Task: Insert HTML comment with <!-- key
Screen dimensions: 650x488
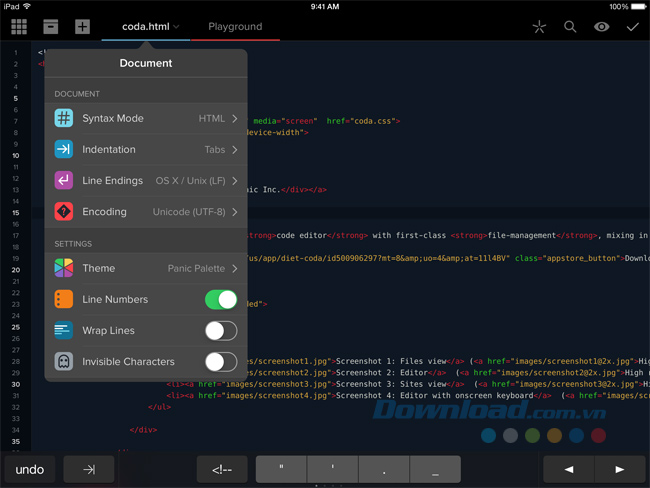Action: [x=222, y=469]
